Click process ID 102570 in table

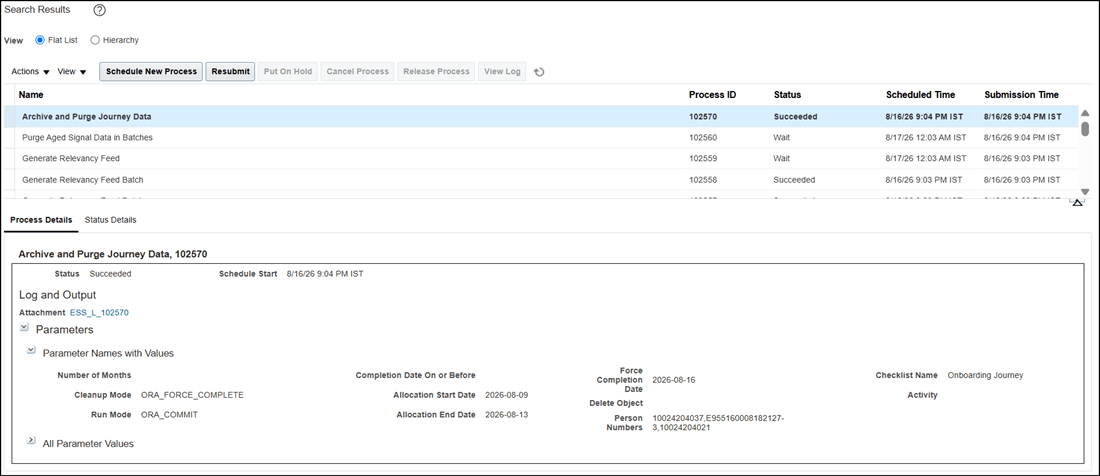[x=703, y=116]
